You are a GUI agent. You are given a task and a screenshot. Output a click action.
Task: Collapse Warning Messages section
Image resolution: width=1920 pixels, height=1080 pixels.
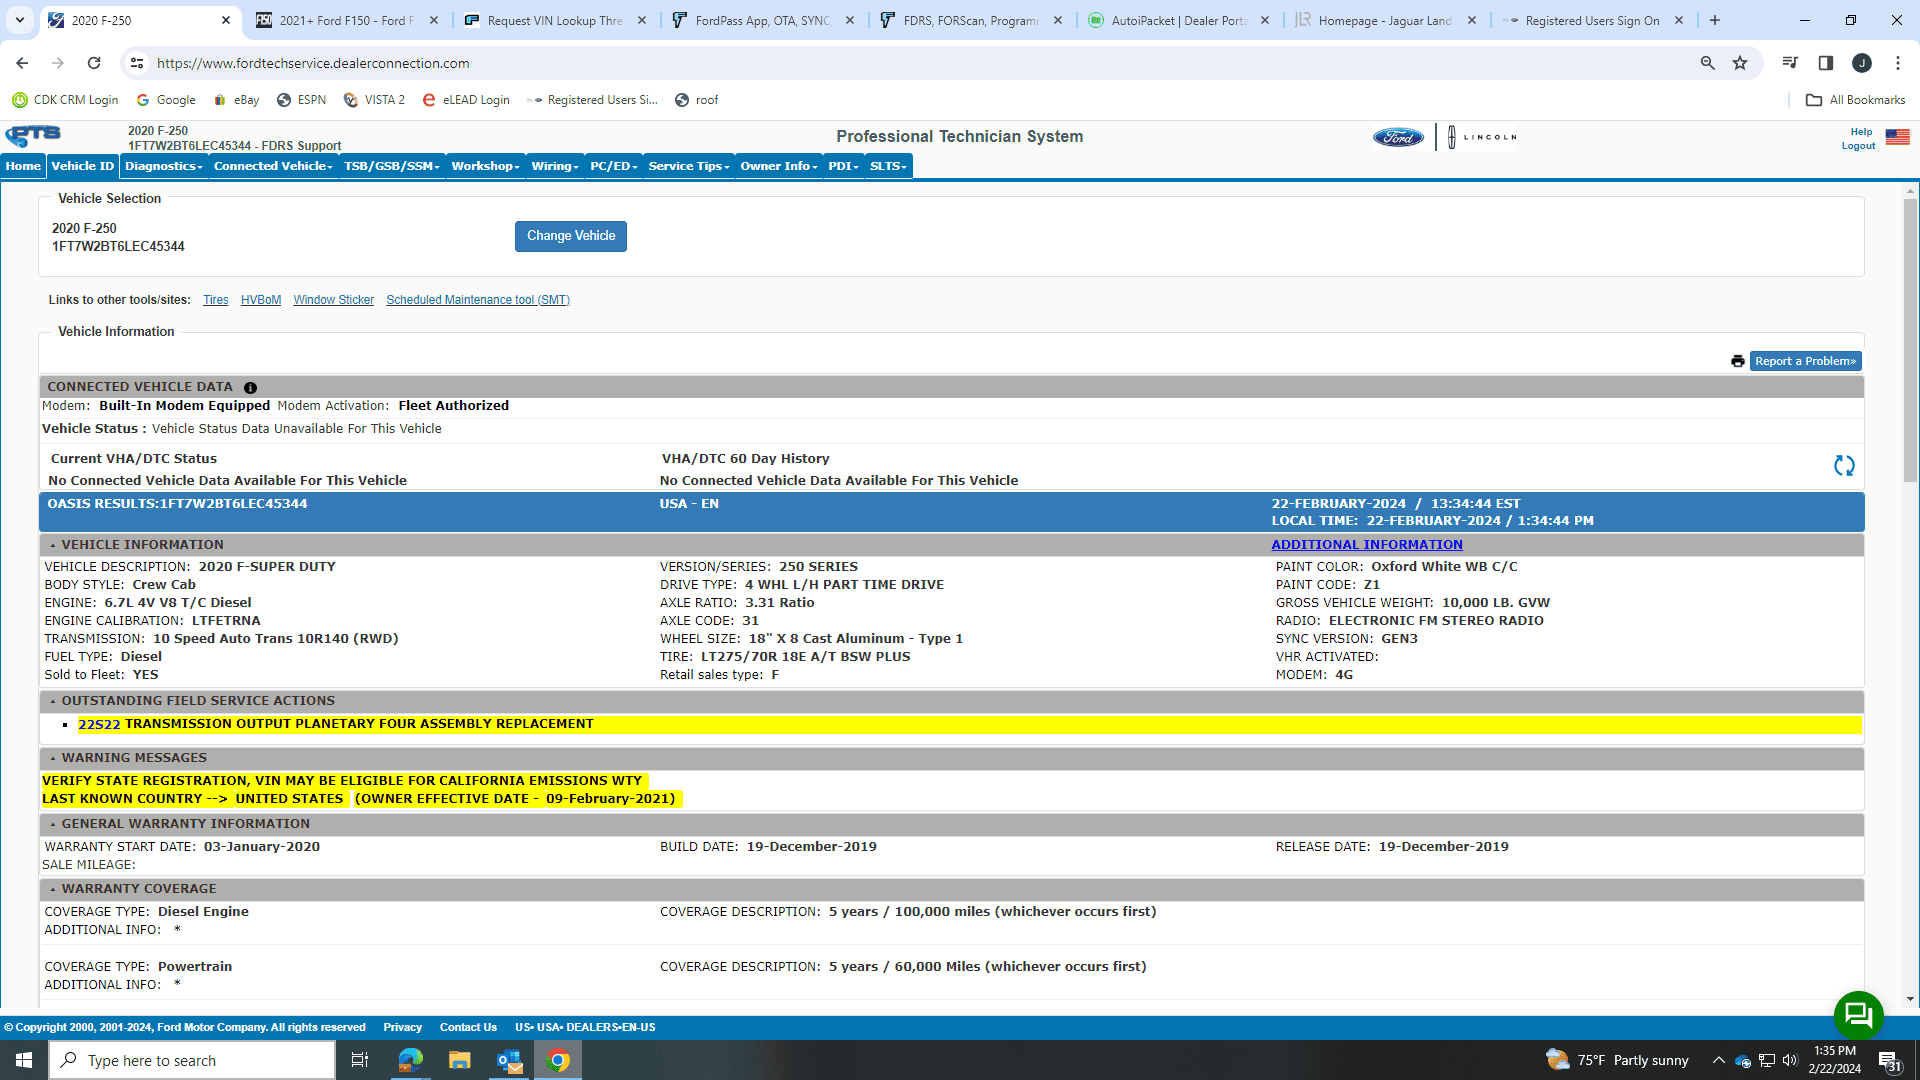pyautogui.click(x=53, y=759)
